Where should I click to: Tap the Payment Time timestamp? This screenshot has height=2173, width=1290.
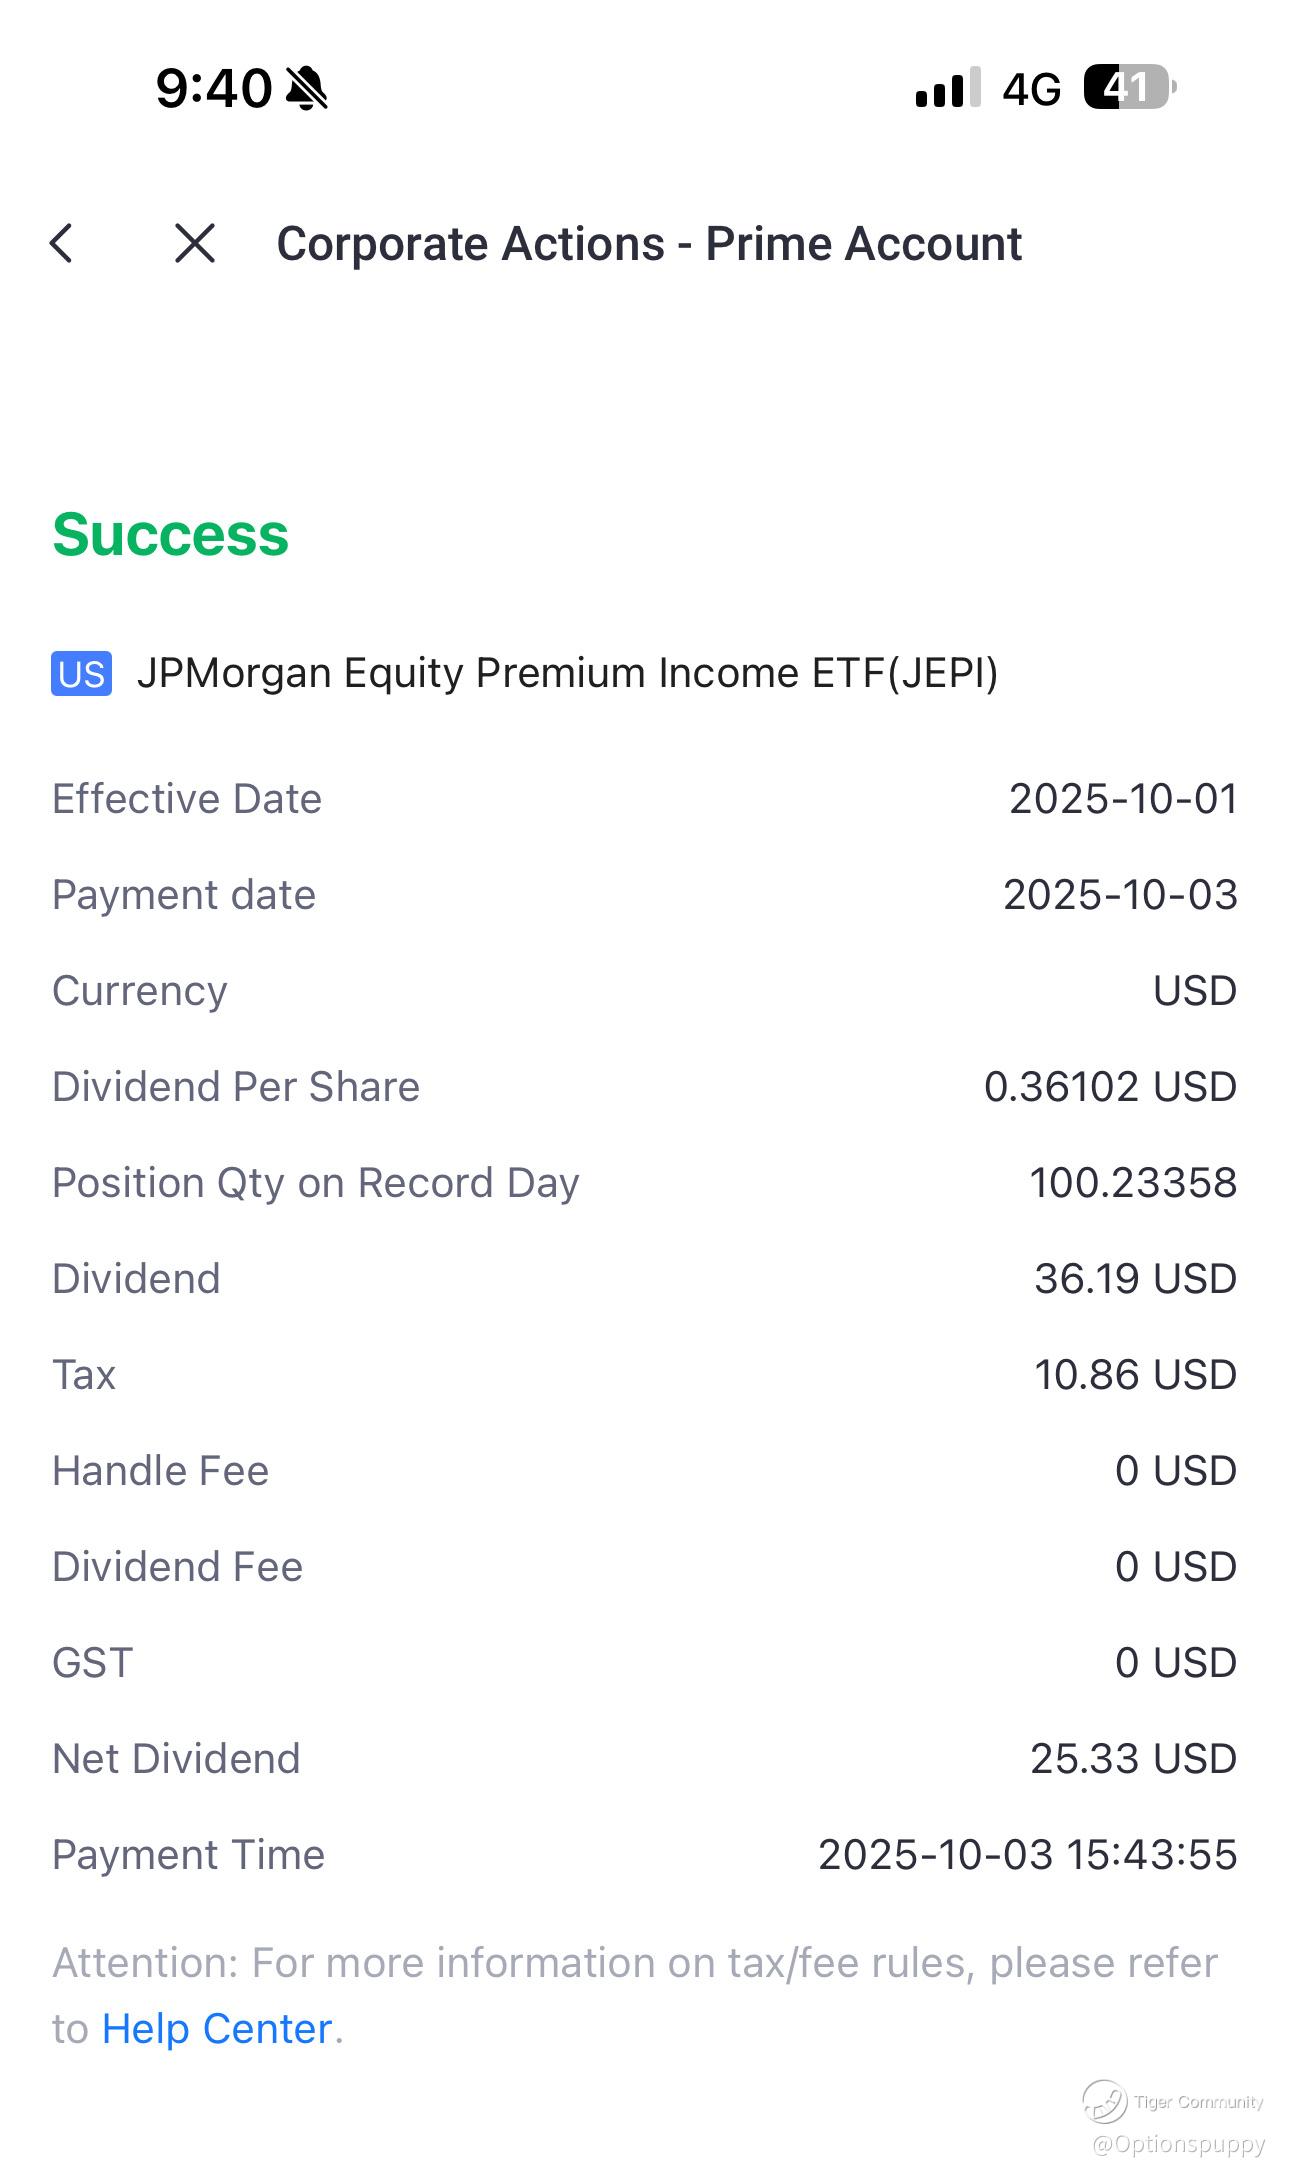[x=1027, y=1855]
